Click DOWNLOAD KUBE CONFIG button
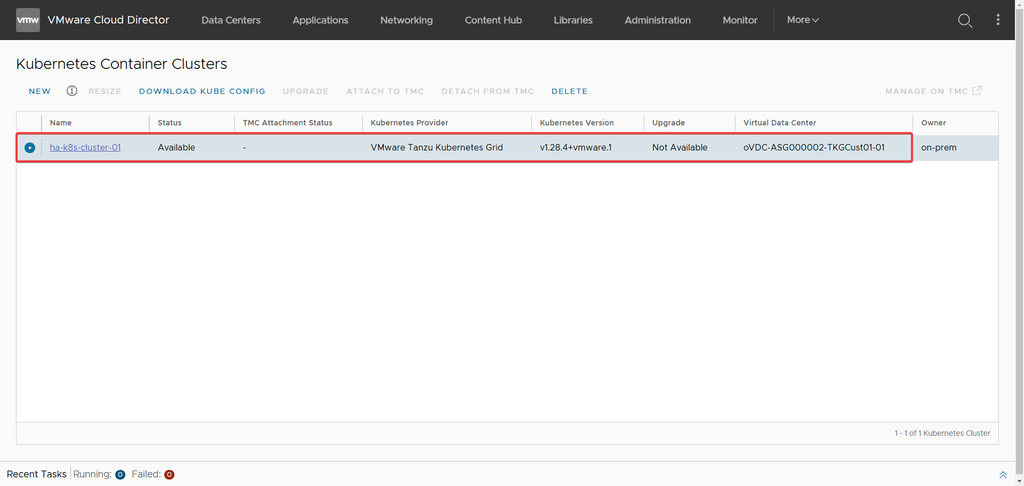The image size is (1024, 486). [x=202, y=91]
